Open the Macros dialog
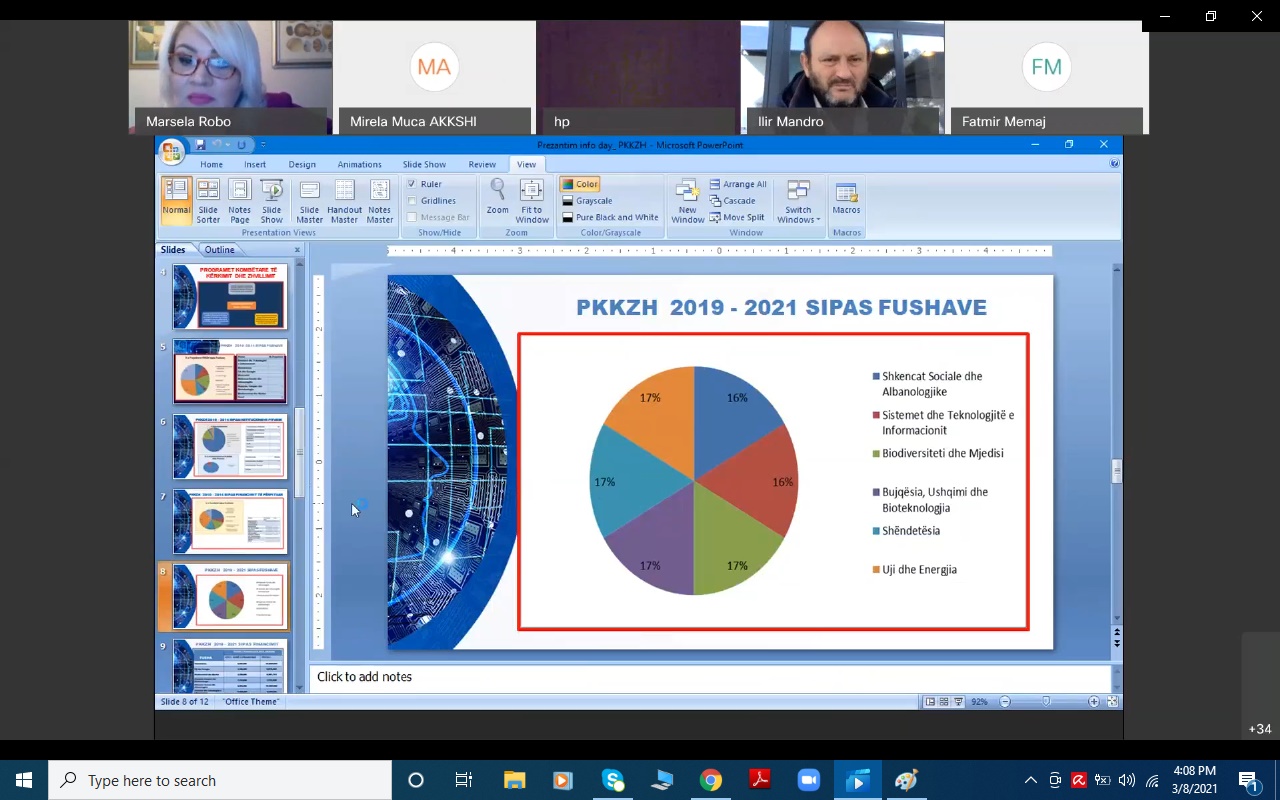This screenshot has height=800, width=1280. click(x=846, y=198)
